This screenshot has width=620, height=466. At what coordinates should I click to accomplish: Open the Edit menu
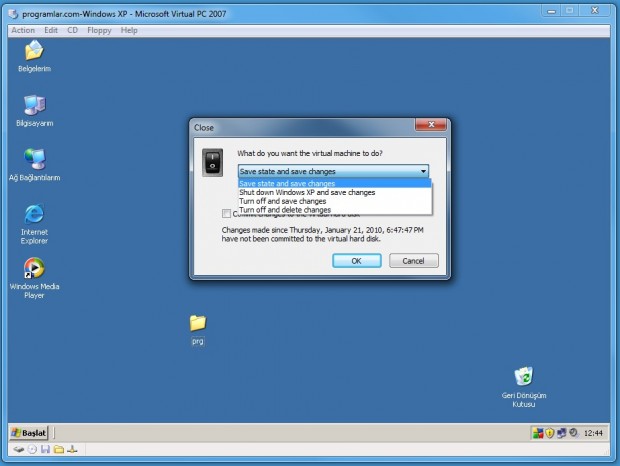51,30
